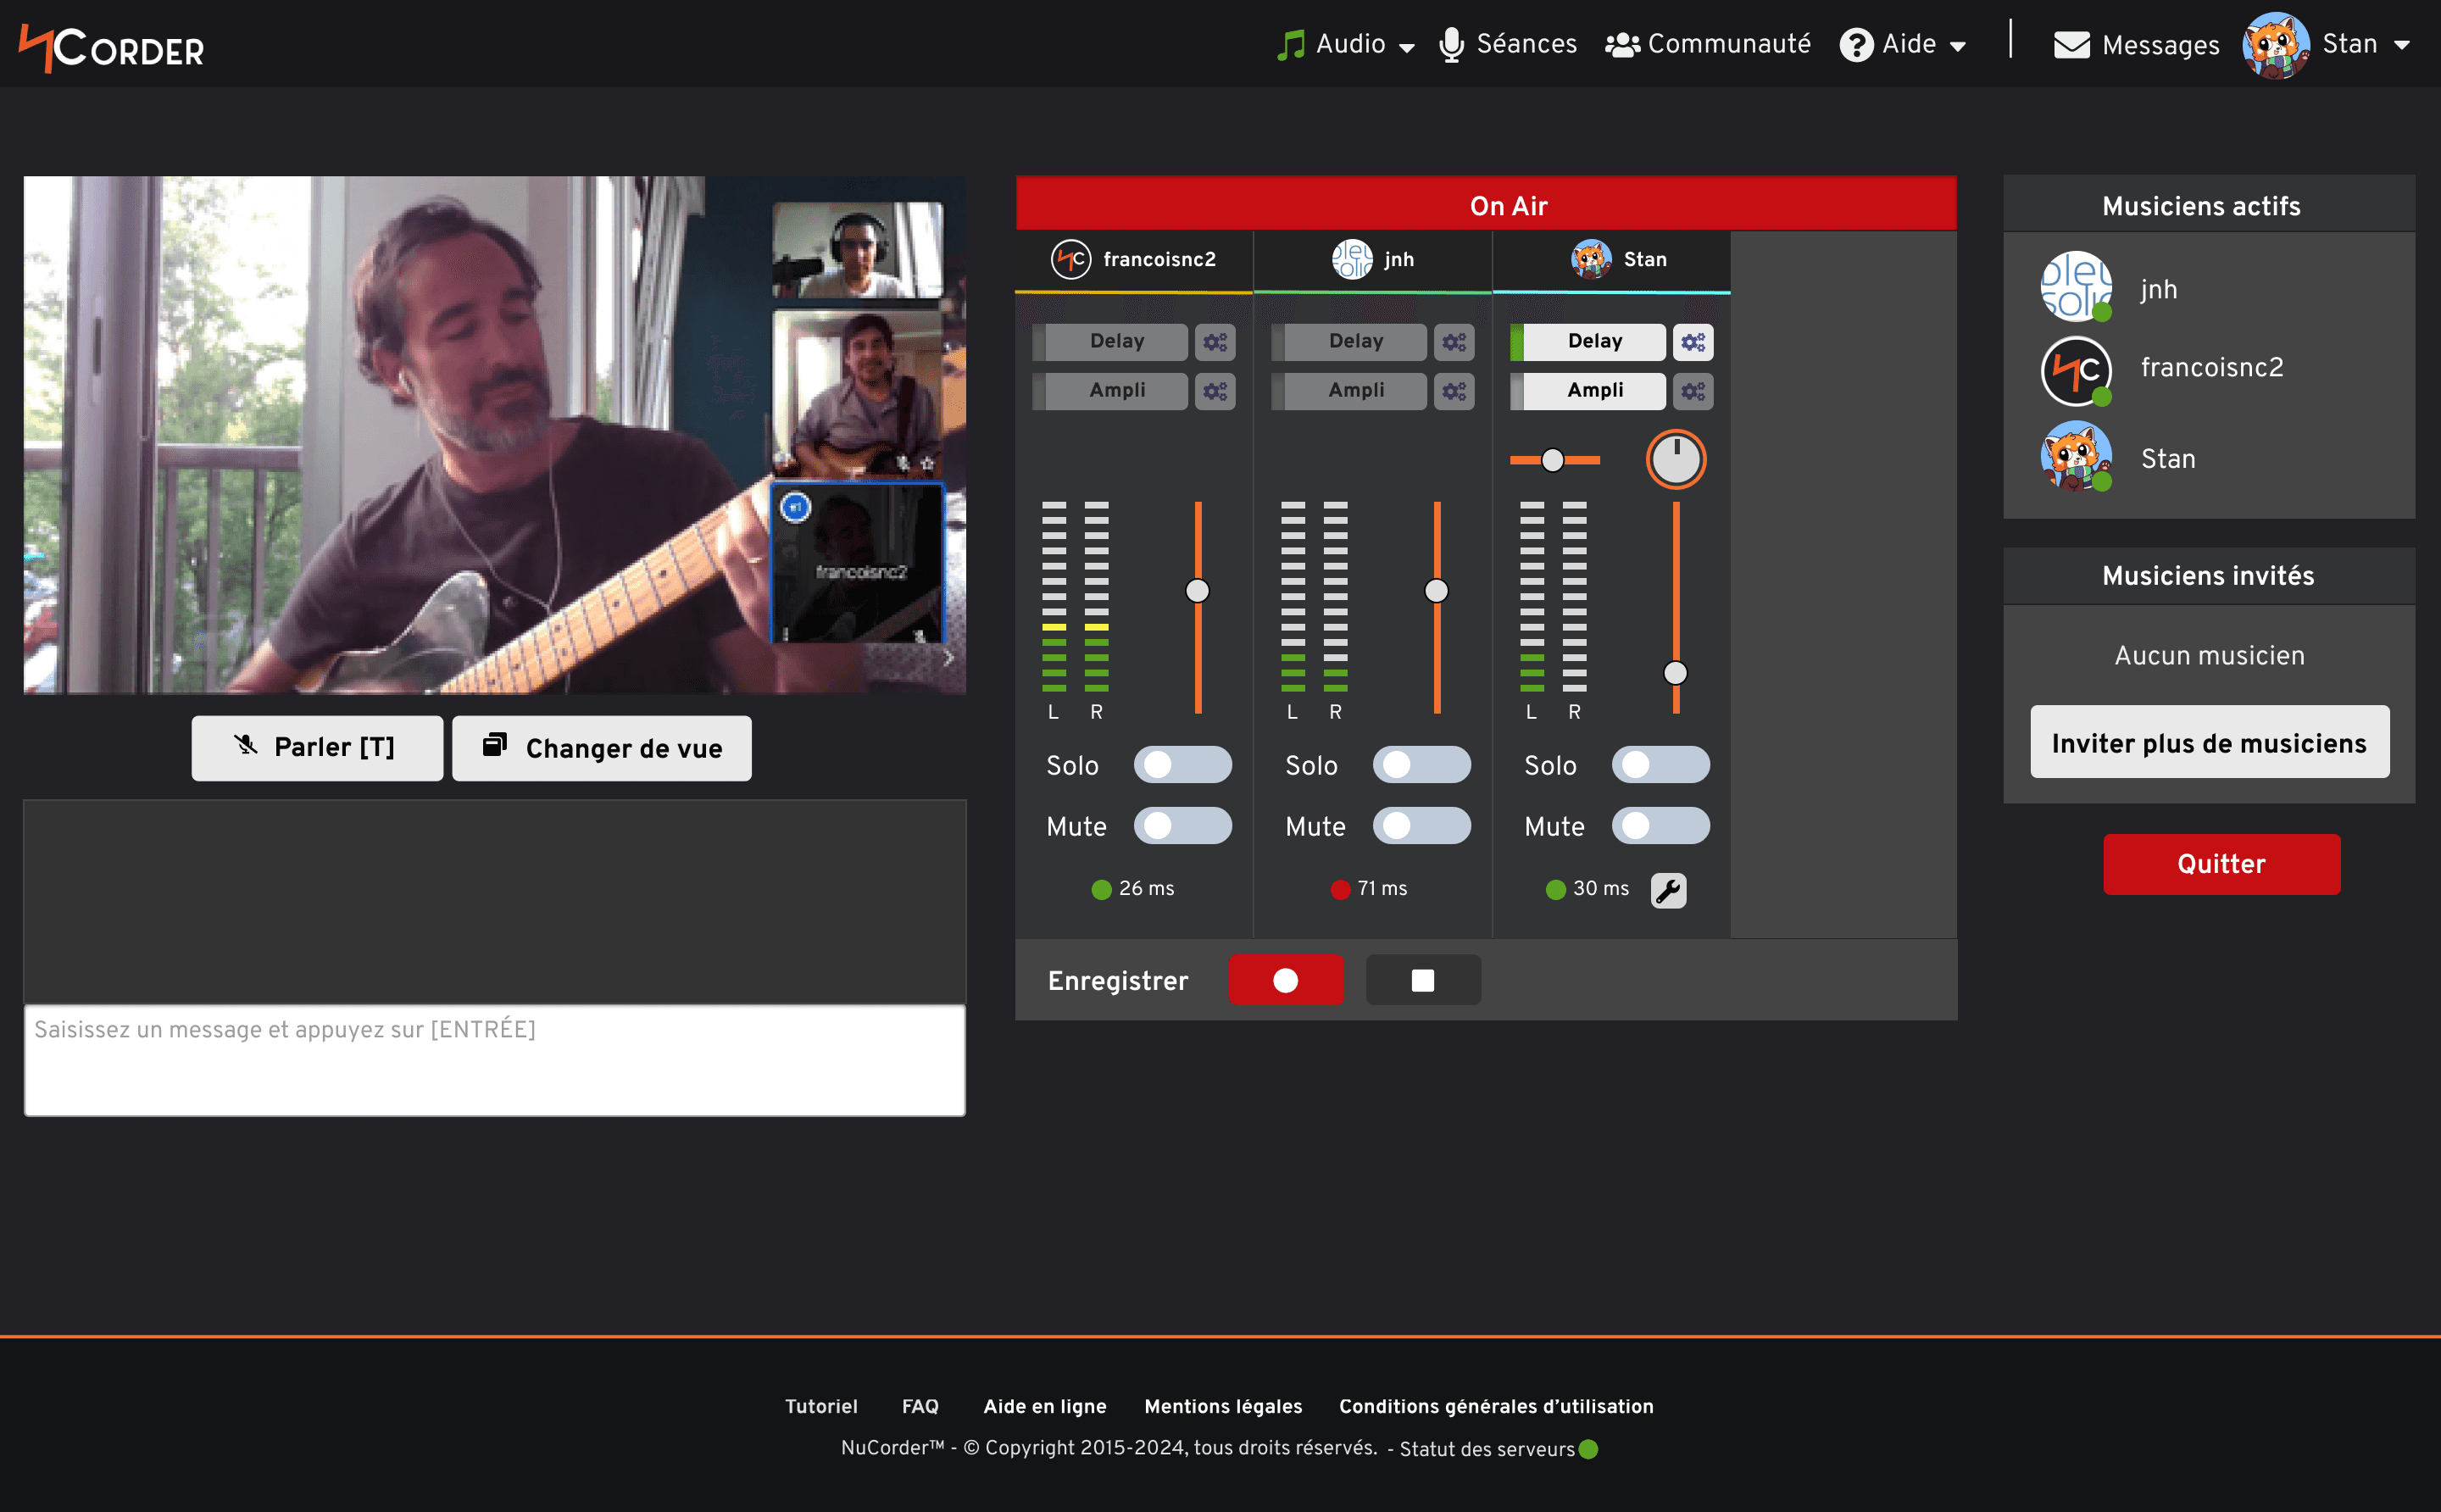2441x1512 pixels.
Task: Click the francoisnc2 avatar icon in active musicians
Action: pyautogui.click(x=2077, y=368)
